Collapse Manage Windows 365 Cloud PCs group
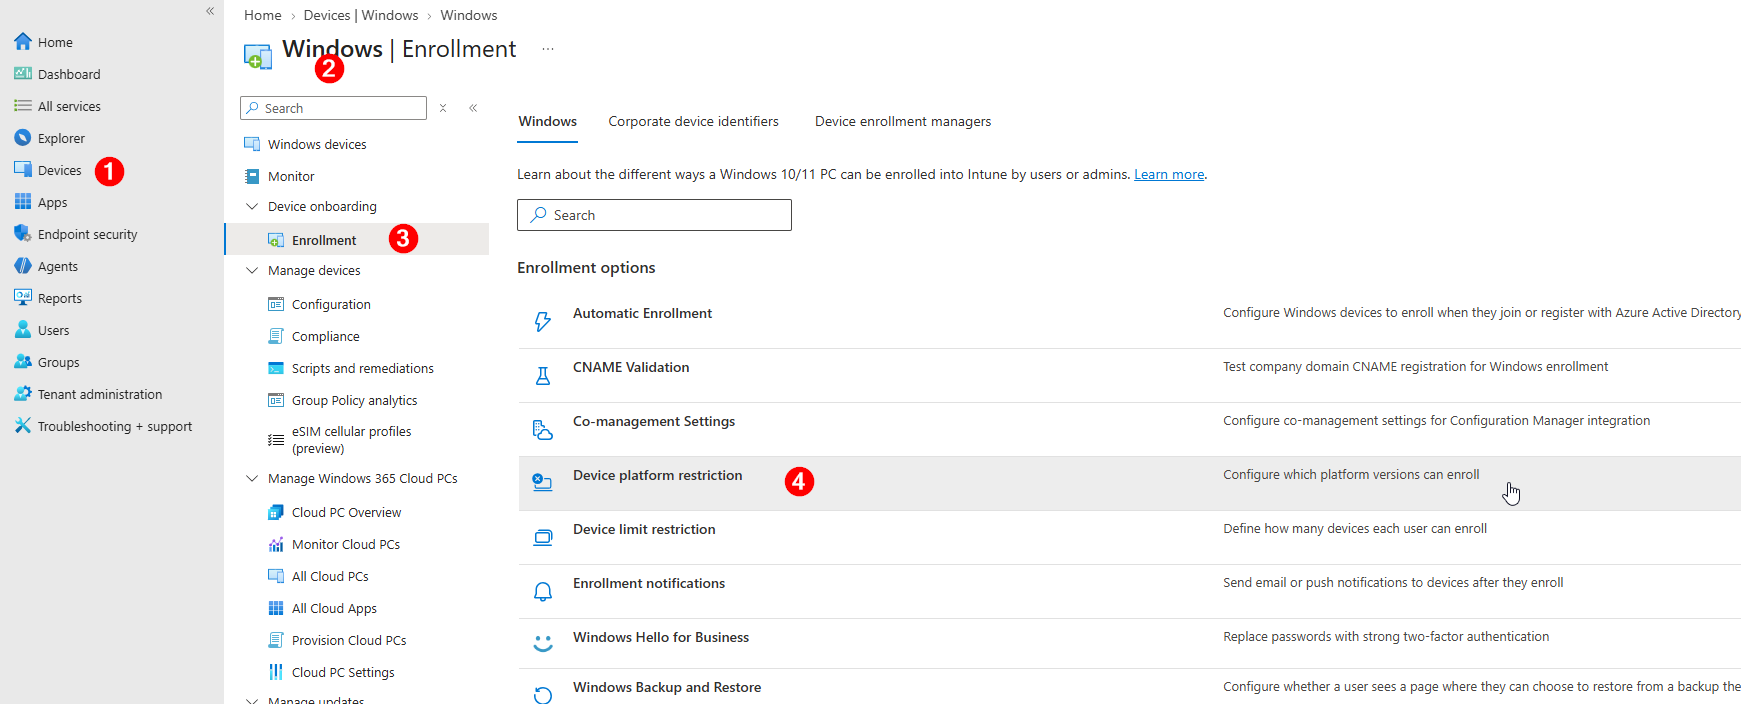The width and height of the screenshot is (1741, 704). pyautogui.click(x=252, y=479)
